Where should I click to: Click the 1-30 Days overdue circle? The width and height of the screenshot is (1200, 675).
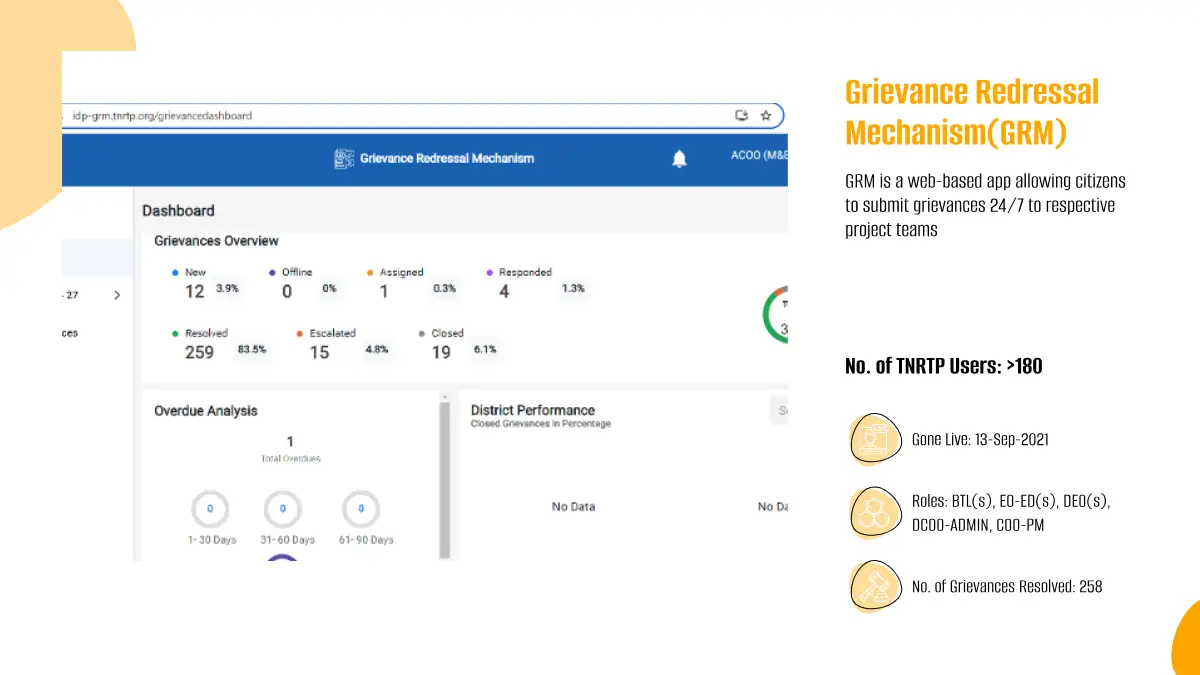click(210, 509)
